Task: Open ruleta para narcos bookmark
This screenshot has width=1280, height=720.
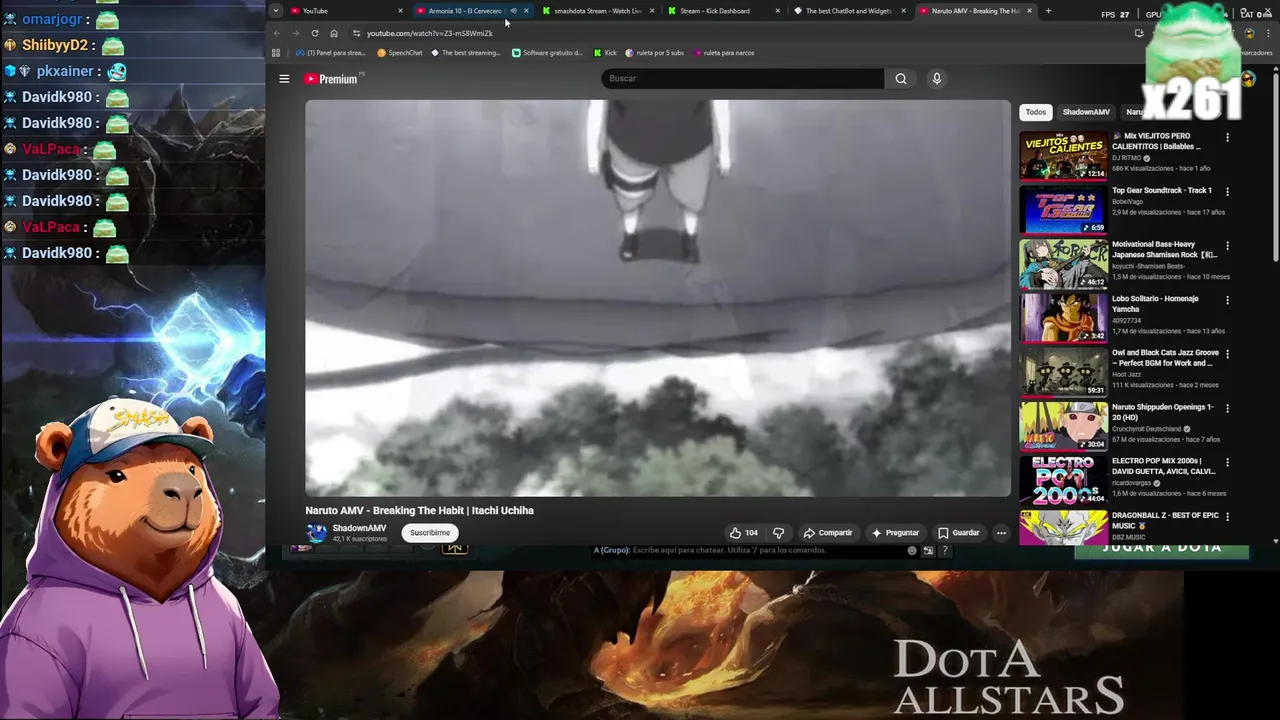Action: click(x=724, y=53)
